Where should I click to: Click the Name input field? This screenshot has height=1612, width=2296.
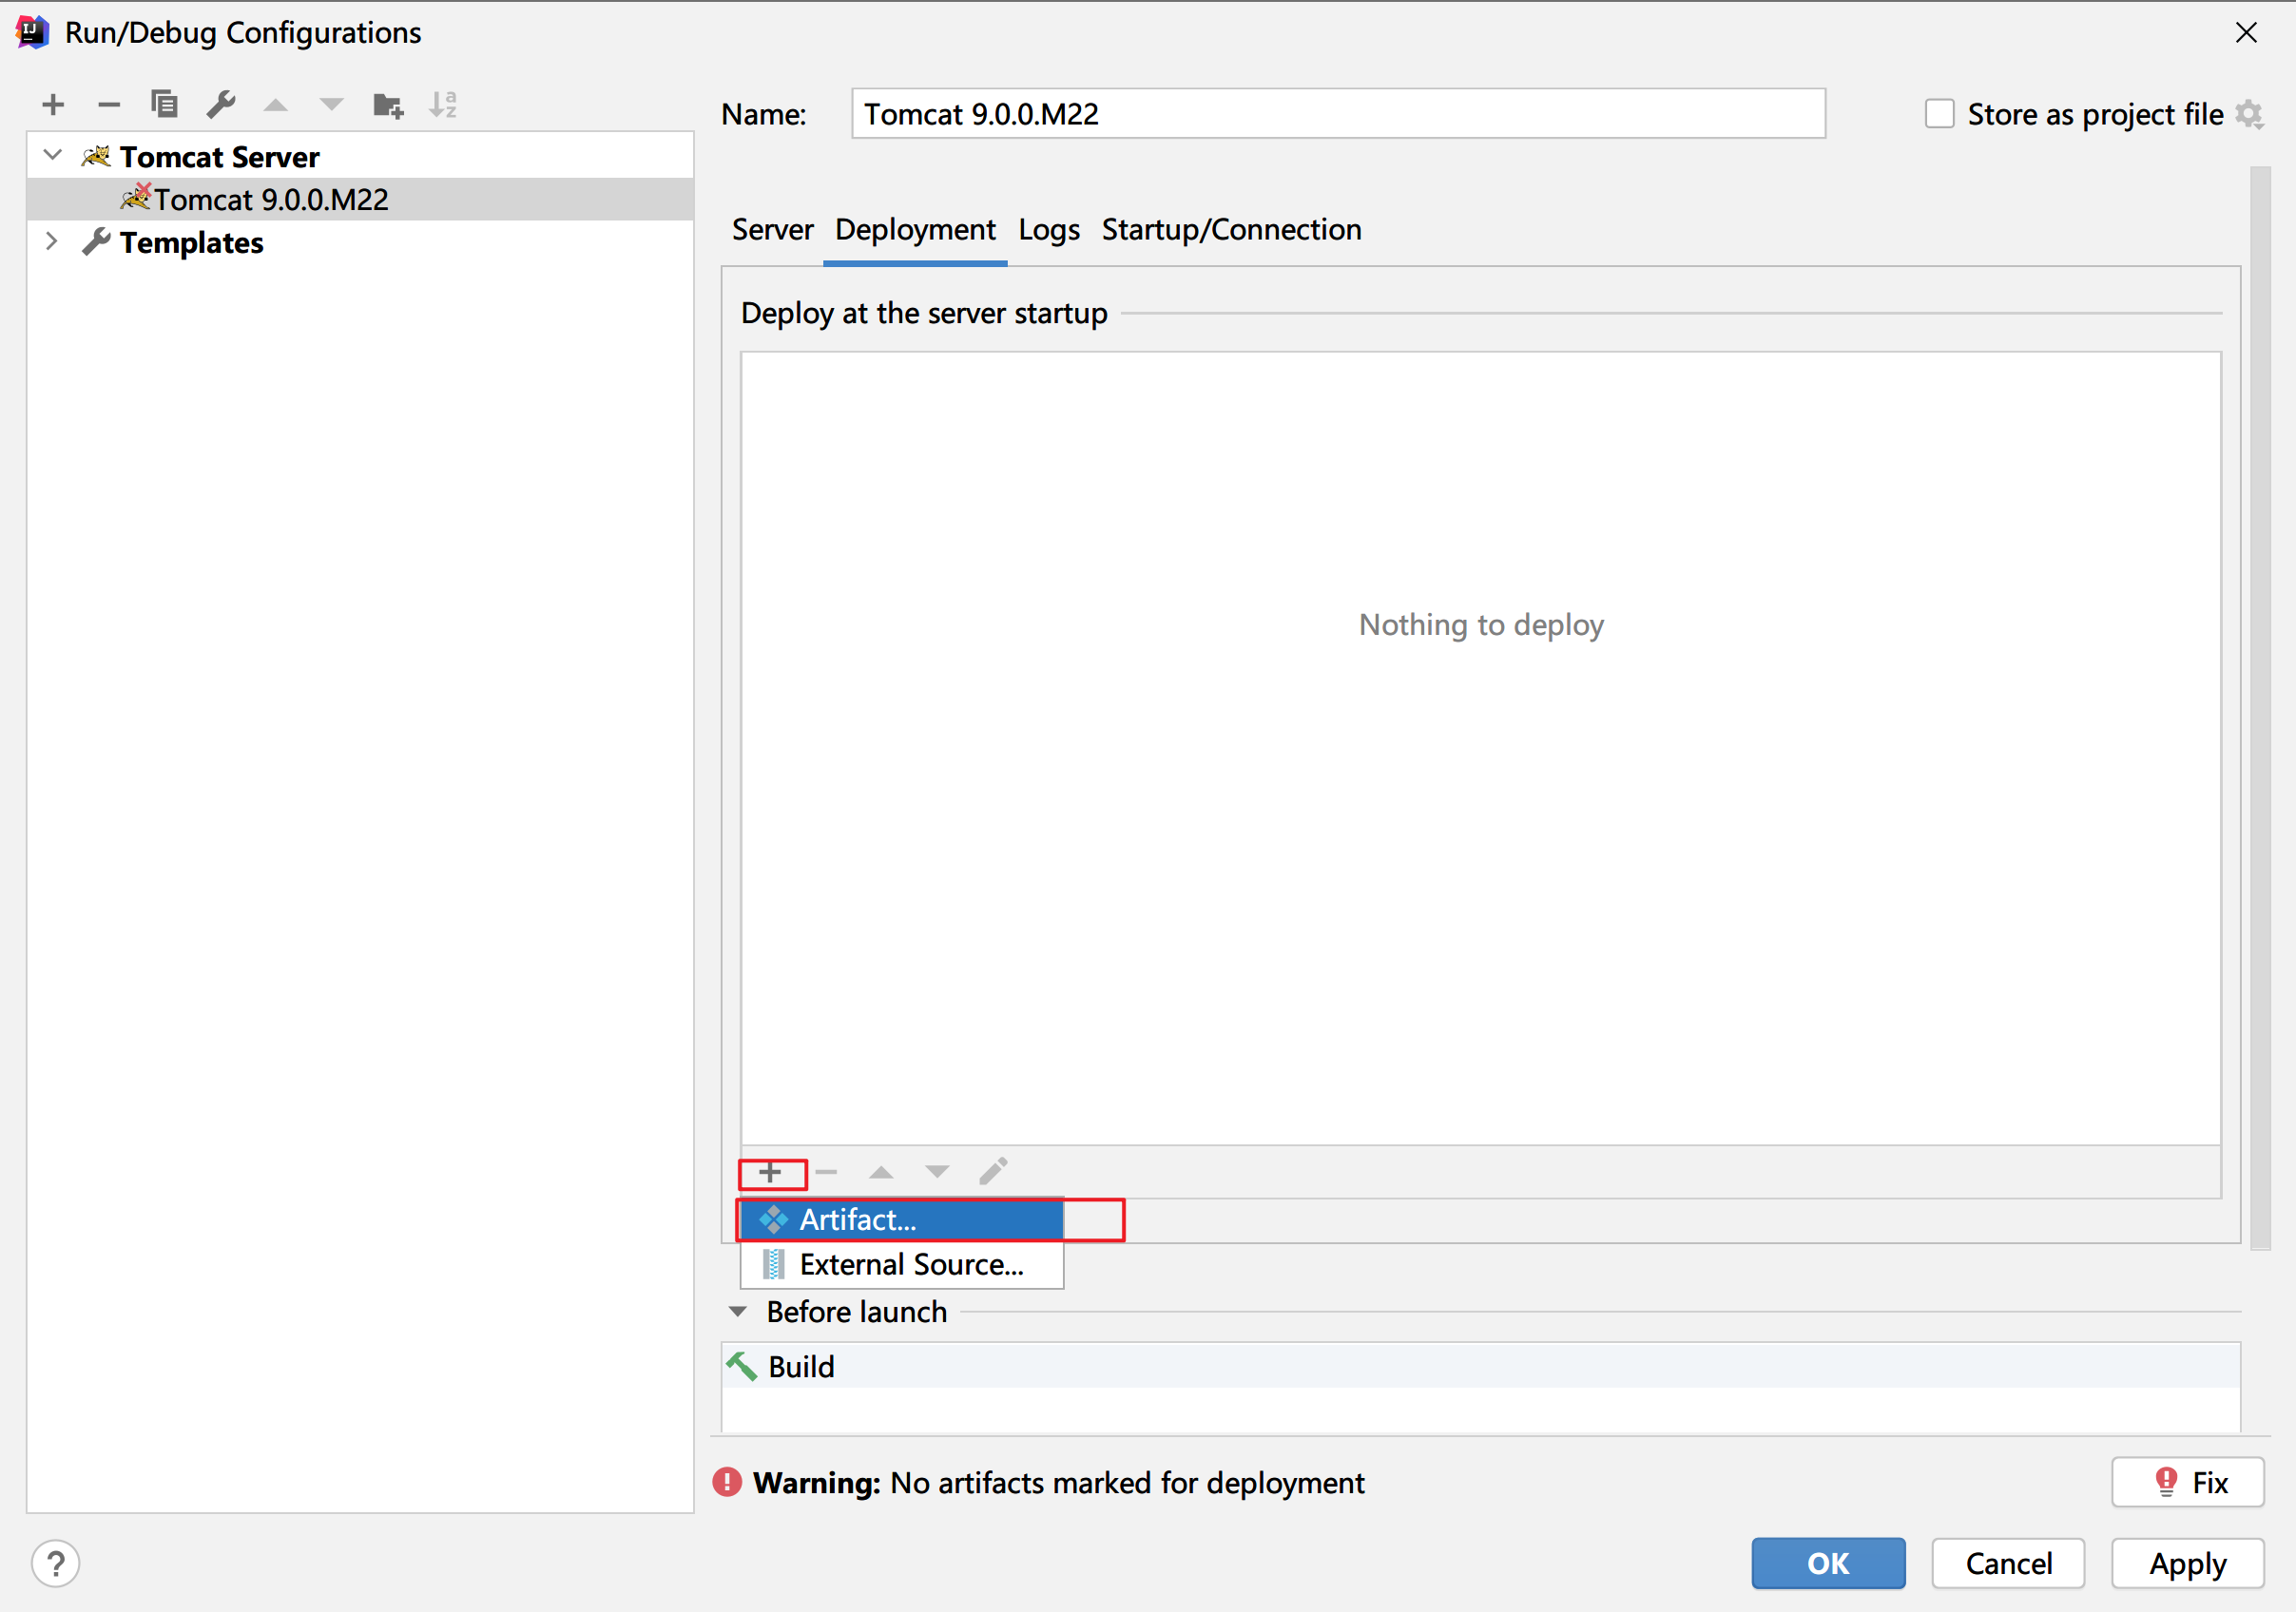coord(1337,114)
